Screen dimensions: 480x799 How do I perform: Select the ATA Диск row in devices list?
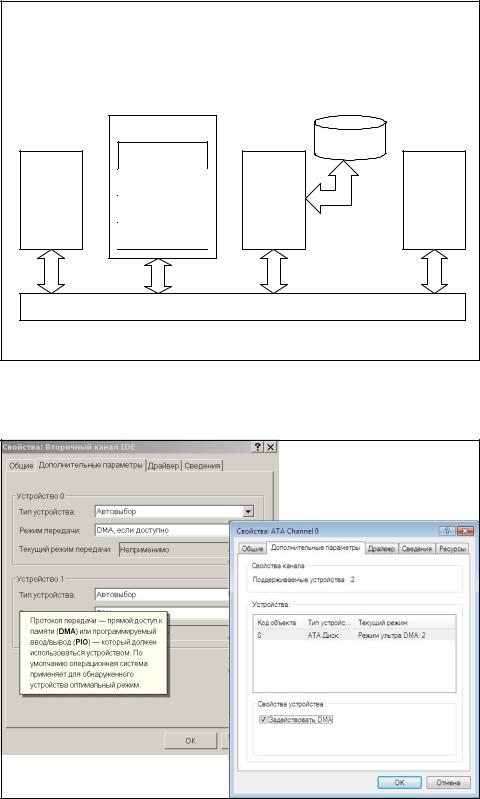(x=354, y=635)
